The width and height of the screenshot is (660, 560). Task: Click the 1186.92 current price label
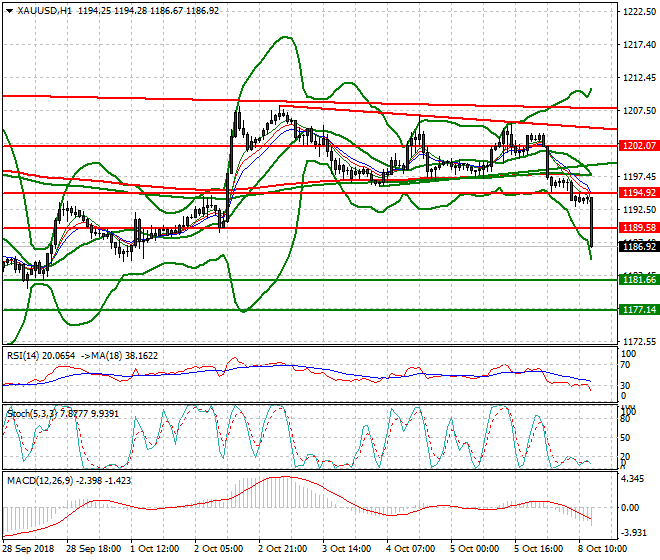[x=639, y=246]
